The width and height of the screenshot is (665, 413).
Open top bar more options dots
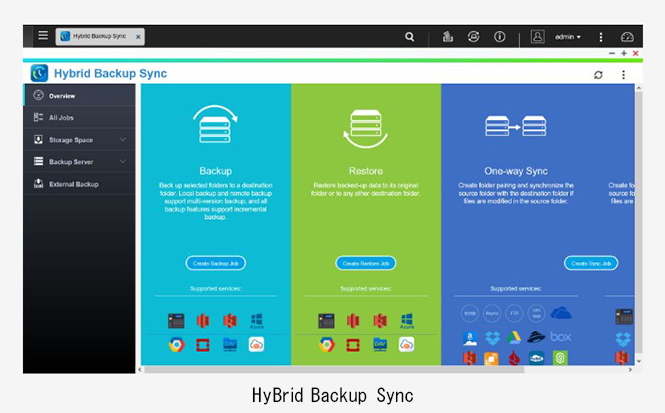[601, 37]
